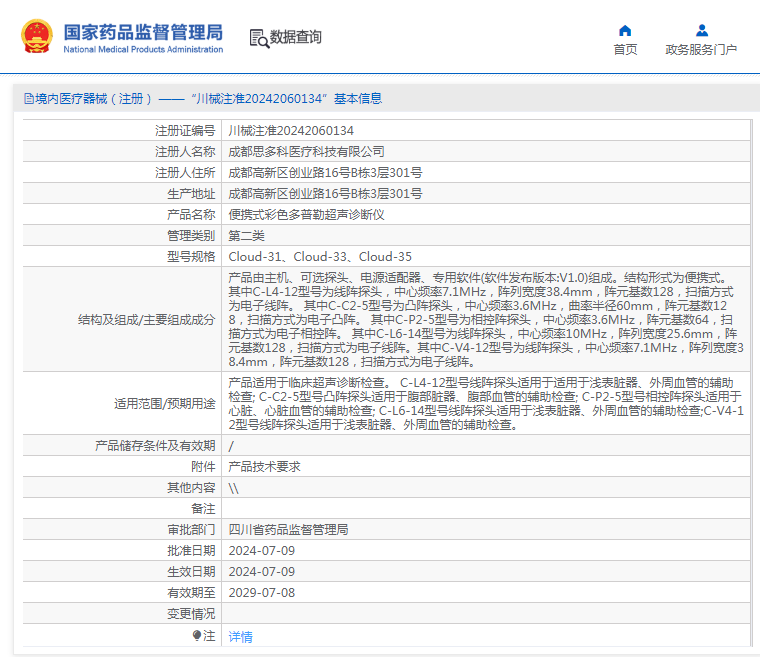Click model spec Cloud-31、Cloud-33、Cloud-35
This screenshot has height=657, width=760.
pyautogui.click(x=320, y=257)
